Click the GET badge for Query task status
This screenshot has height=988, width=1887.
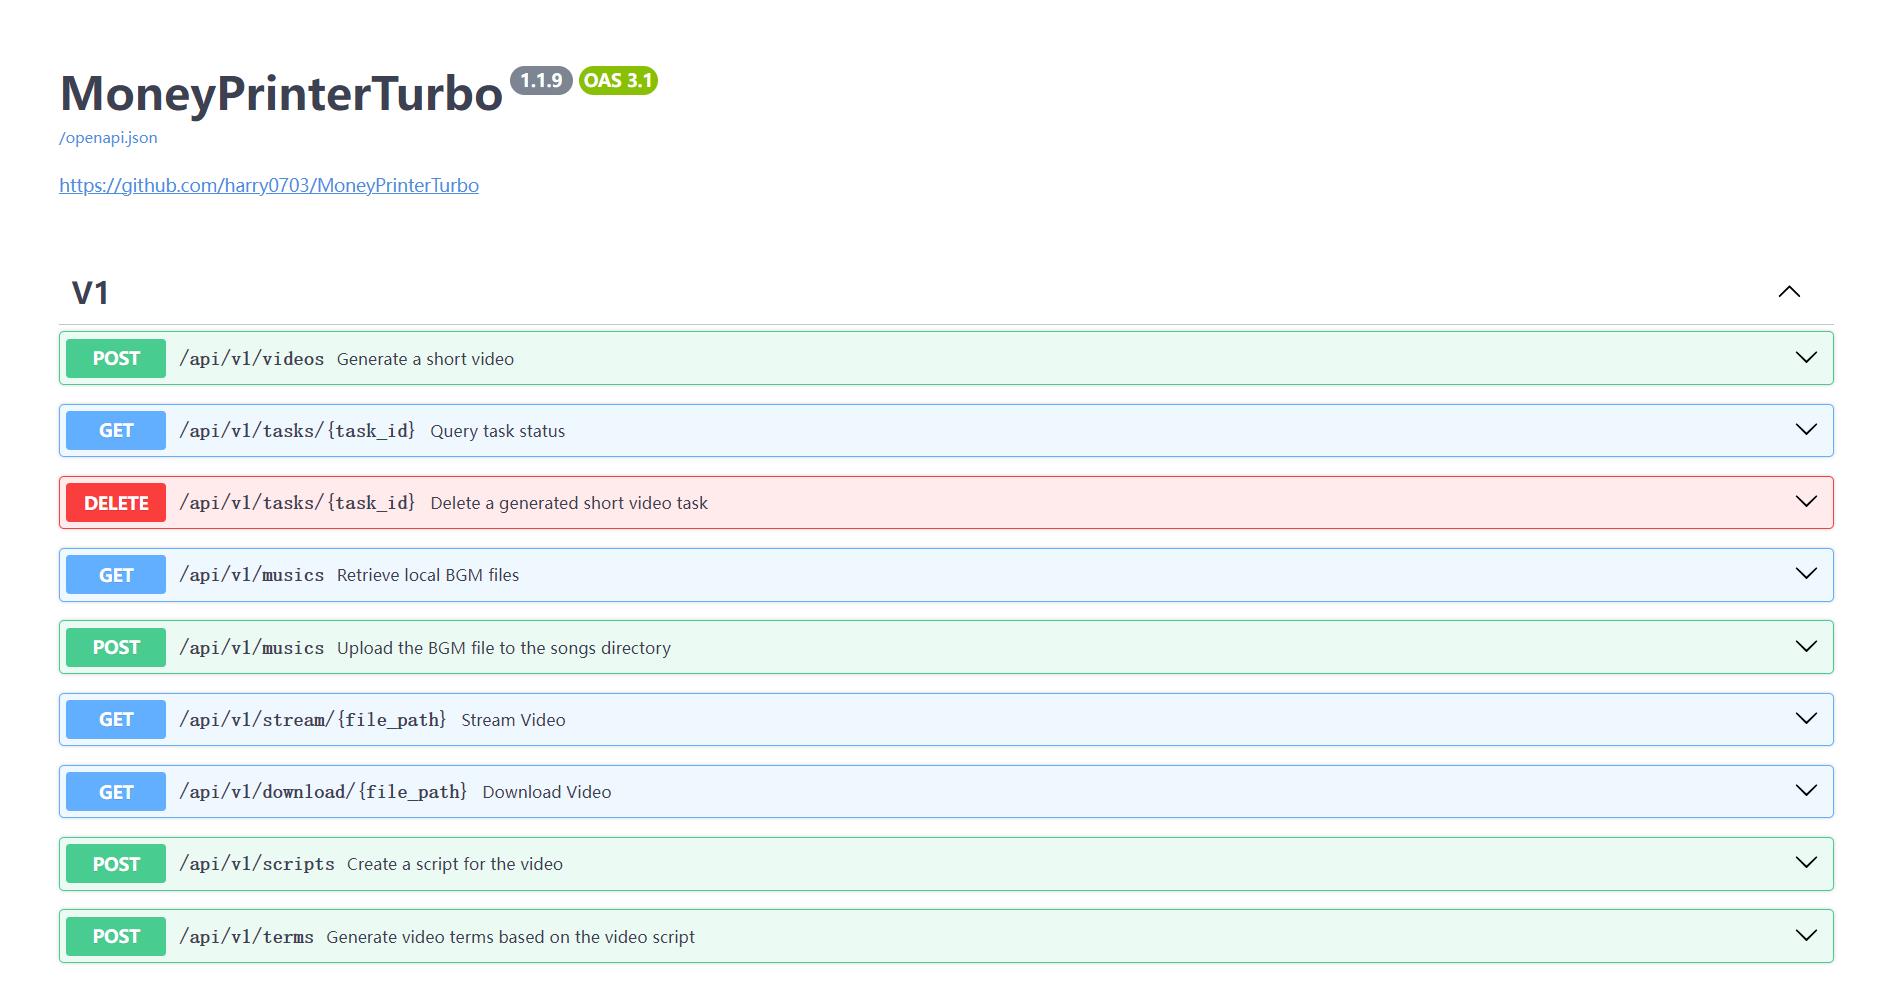116,430
